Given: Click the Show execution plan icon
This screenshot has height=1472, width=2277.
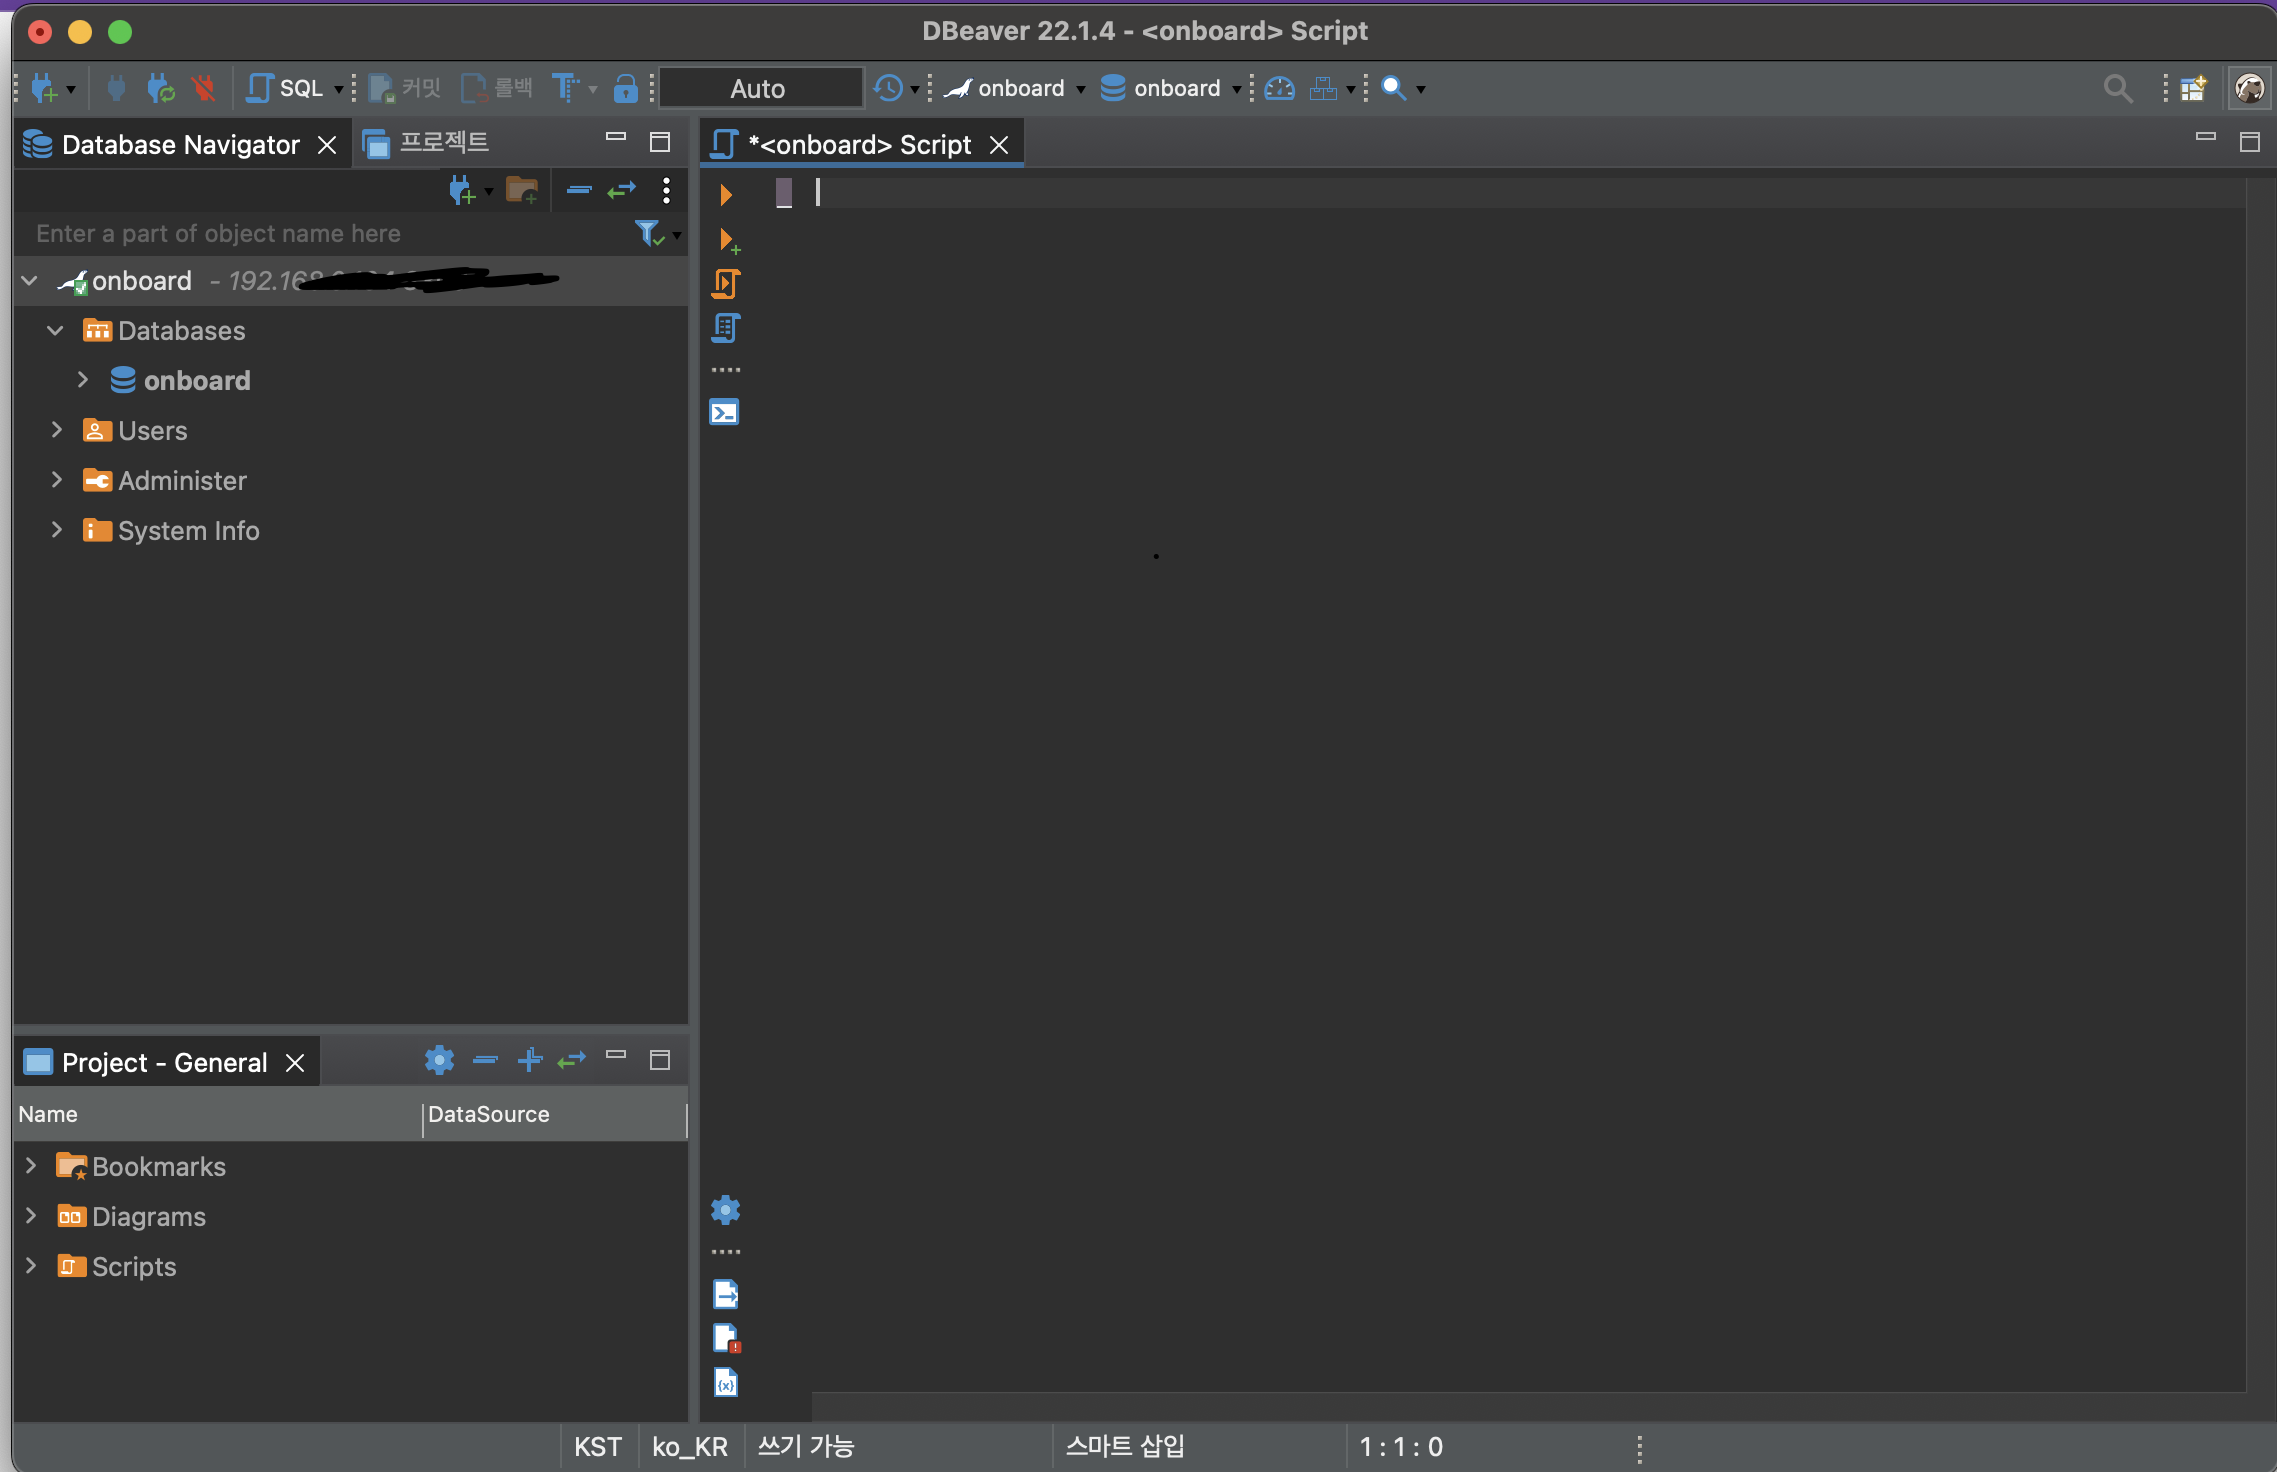Looking at the screenshot, I should tap(726, 328).
